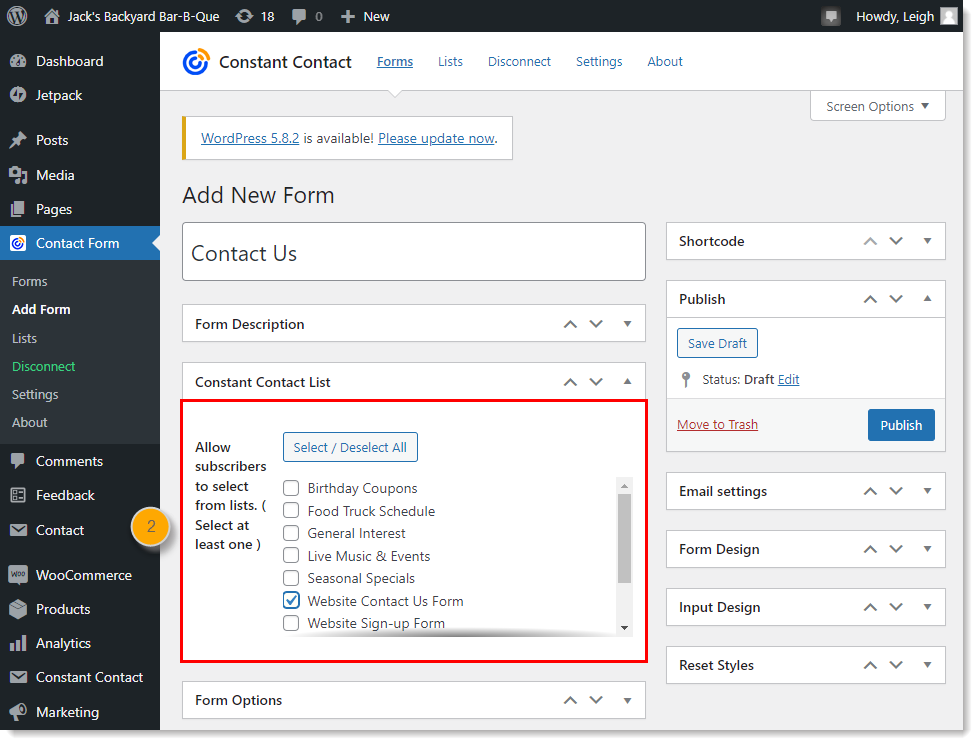Expand the Input Design panel toggle
Viewport: 978px width, 745px height.
click(927, 607)
